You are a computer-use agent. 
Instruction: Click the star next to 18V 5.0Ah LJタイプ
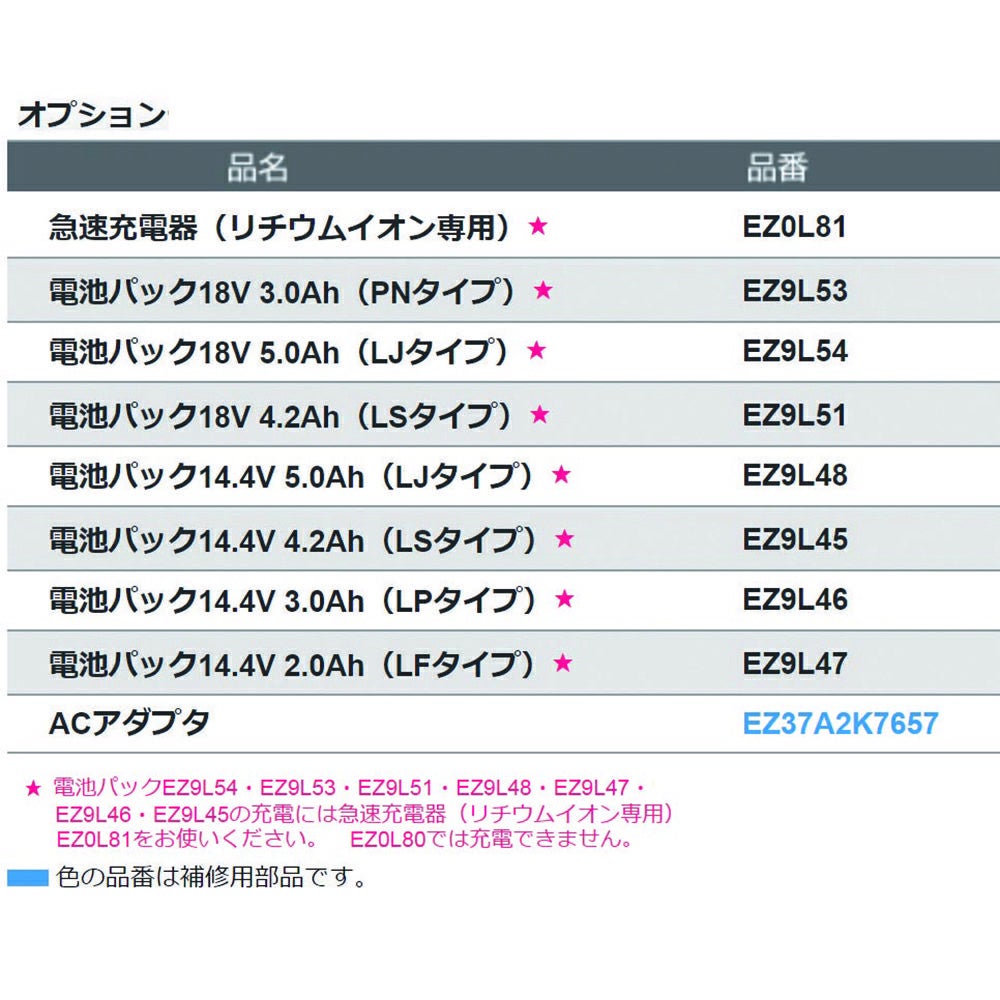tap(537, 351)
